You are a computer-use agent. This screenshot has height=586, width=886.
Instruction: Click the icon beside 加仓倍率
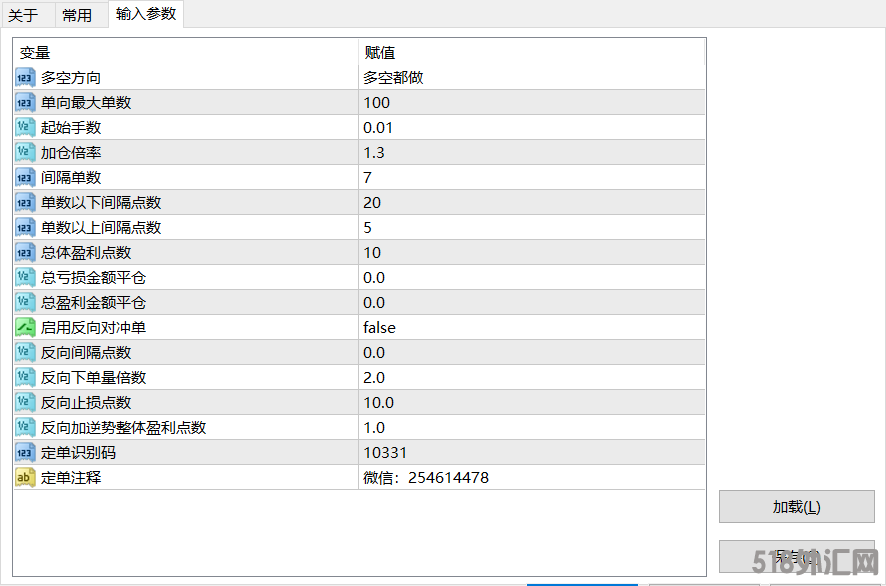pyautogui.click(x=26, y=153)
